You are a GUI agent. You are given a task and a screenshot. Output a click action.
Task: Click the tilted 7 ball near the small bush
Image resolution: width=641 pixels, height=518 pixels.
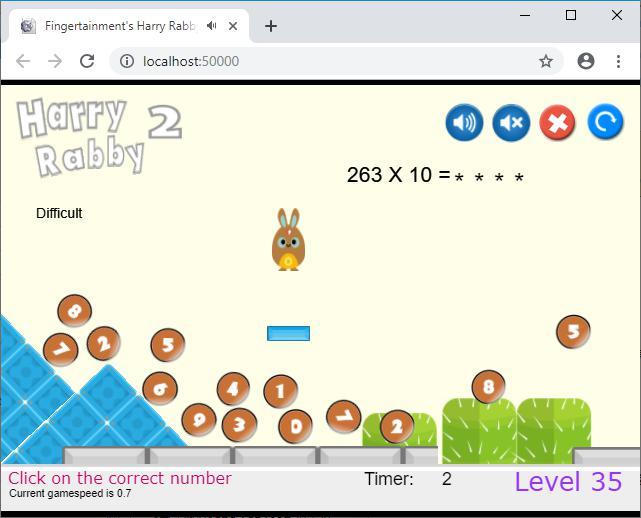(344, 417)
